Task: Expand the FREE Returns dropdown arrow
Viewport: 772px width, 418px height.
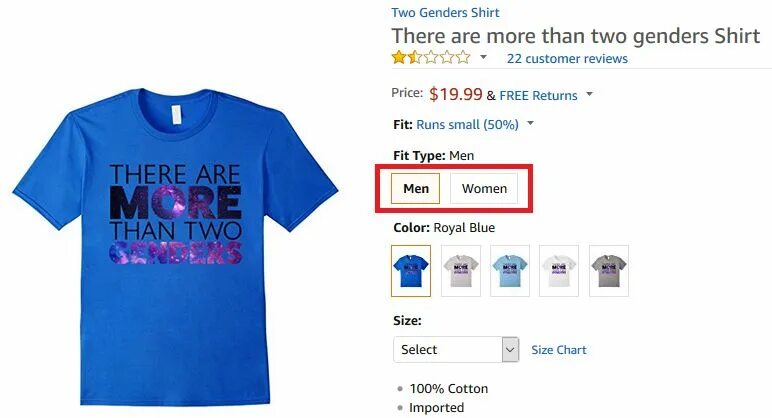Action: [x=589, y=94]
